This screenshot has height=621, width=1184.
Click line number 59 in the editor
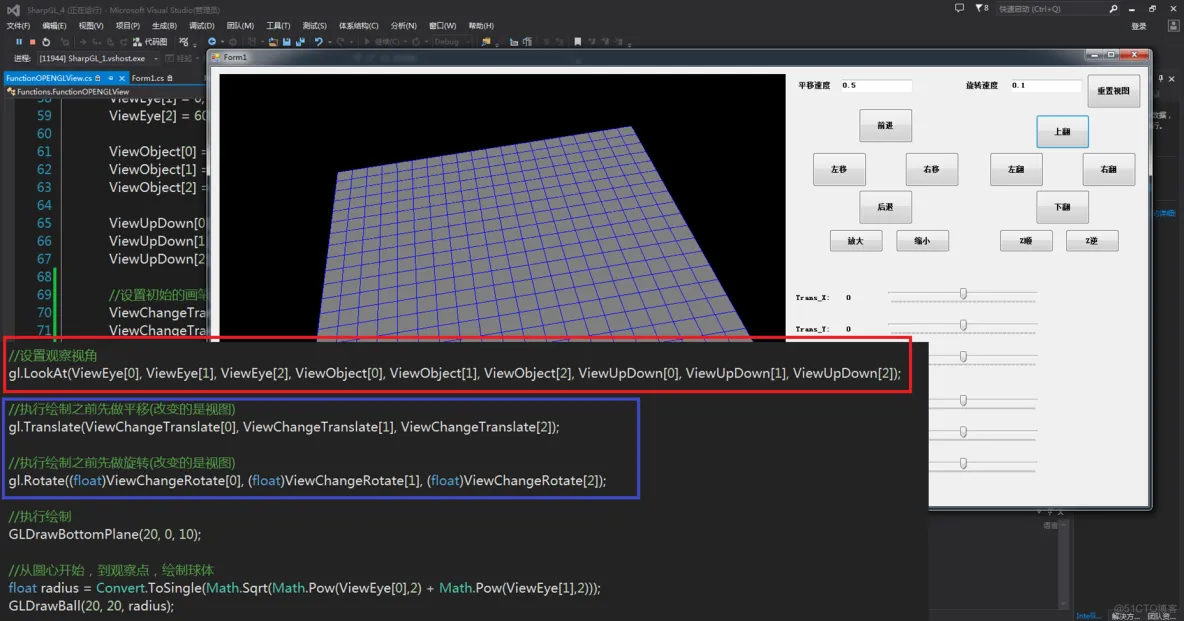pyautogui.click(x=44, y=116)
